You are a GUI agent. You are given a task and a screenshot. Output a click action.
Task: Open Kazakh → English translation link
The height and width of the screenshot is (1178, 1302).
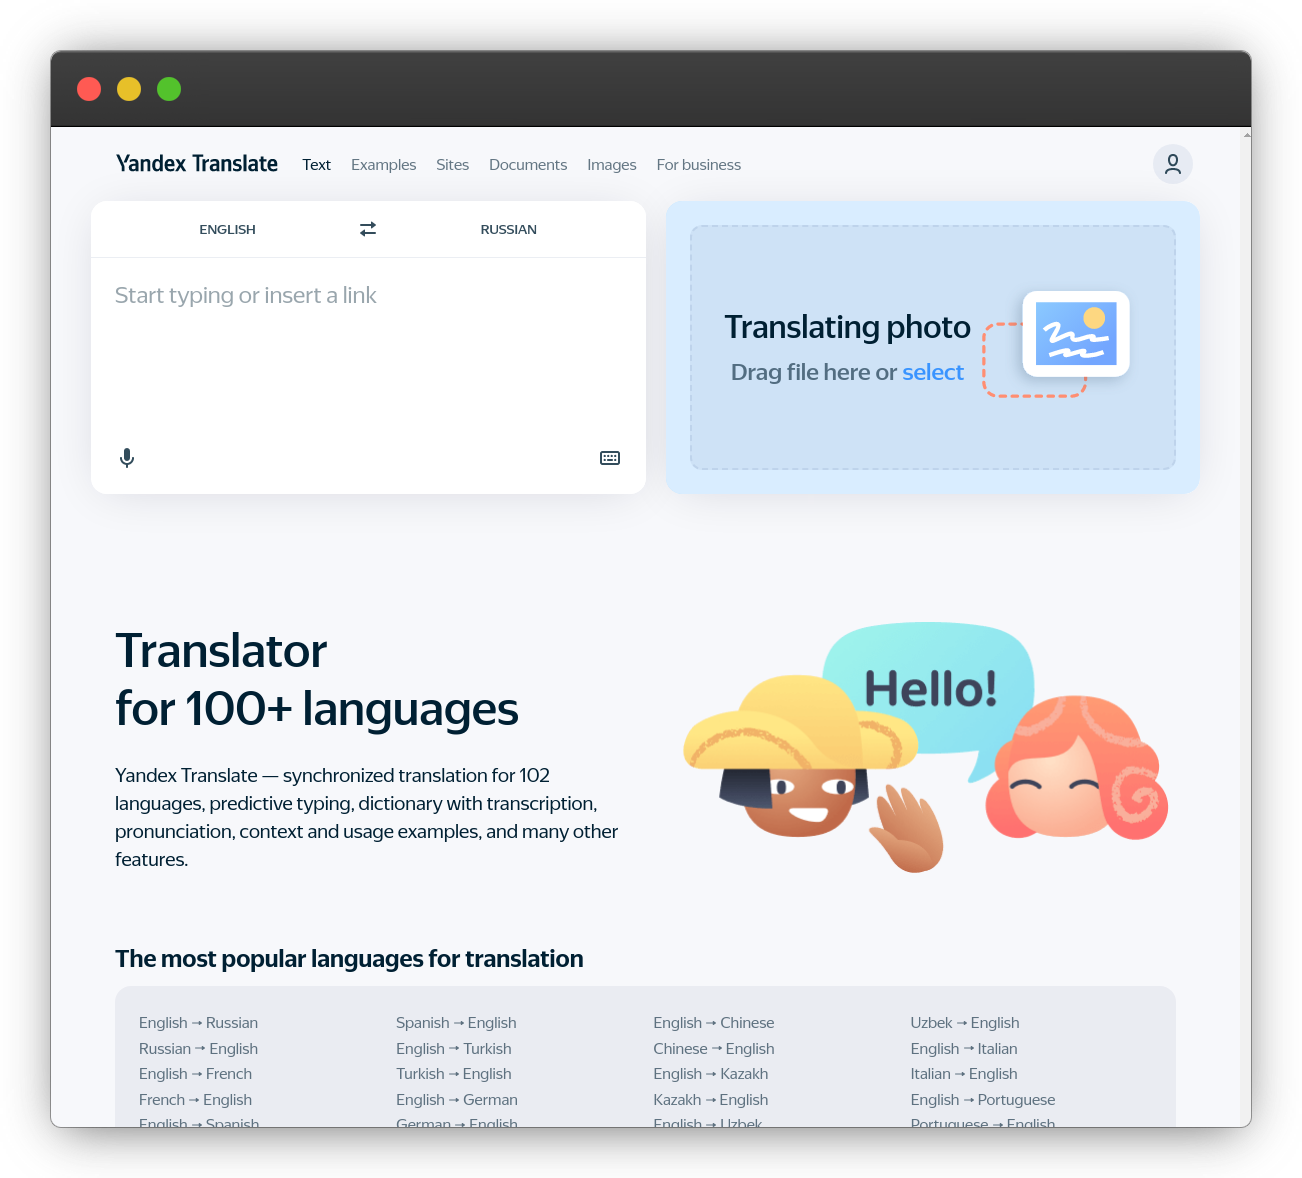(711, 1100)
